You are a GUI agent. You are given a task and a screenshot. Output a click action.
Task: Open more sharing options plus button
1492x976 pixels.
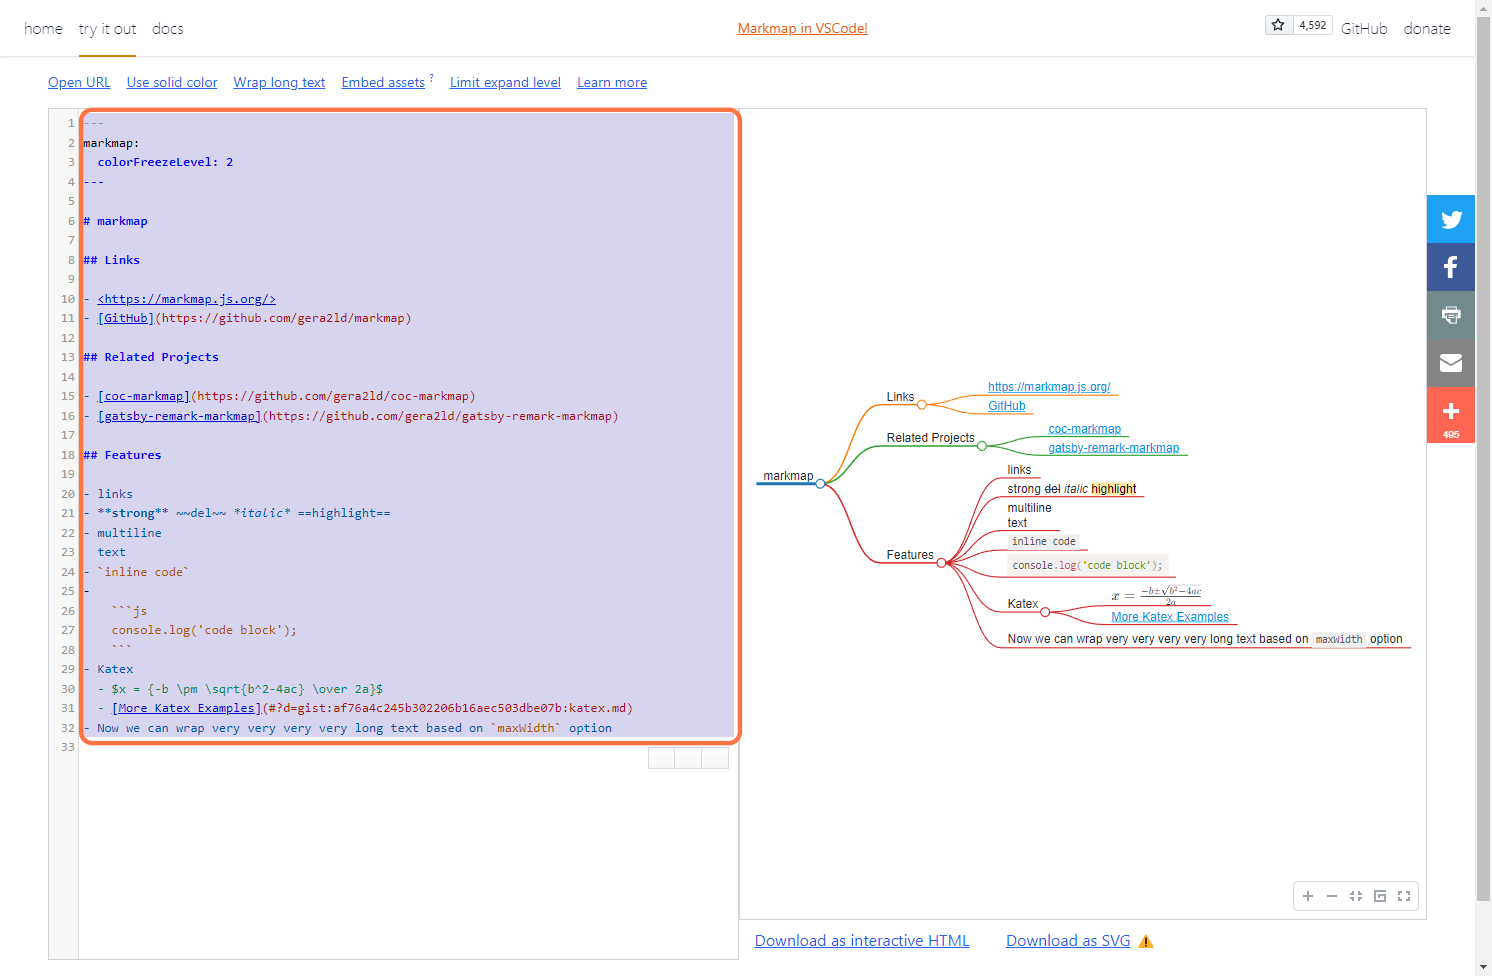point(1451,415)
